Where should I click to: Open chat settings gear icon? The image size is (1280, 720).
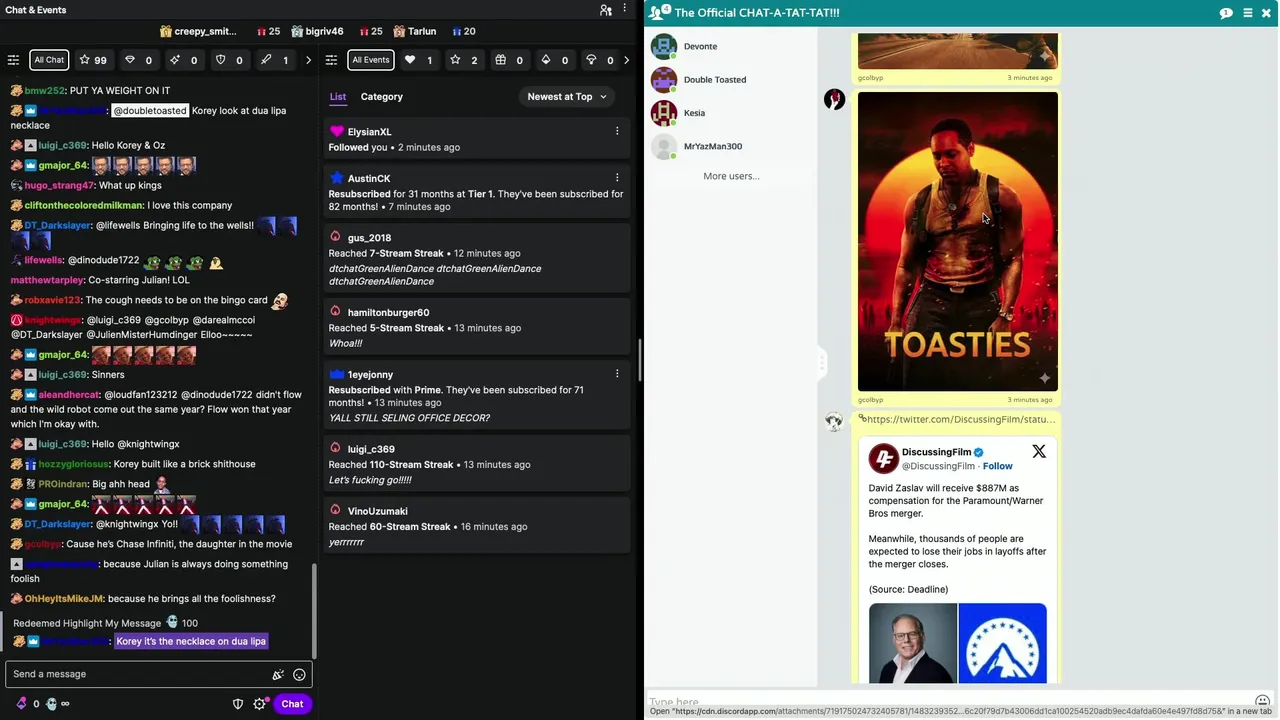click(x=260, y=704)
